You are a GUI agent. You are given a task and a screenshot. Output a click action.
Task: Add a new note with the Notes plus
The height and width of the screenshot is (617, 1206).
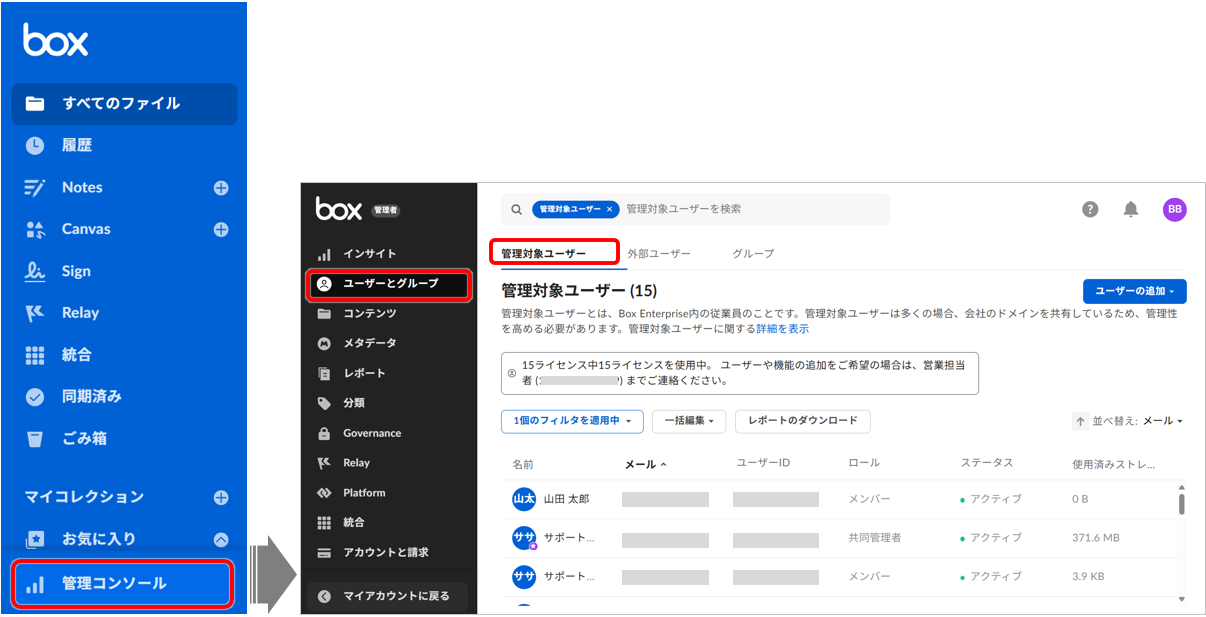tap(221, 187)
